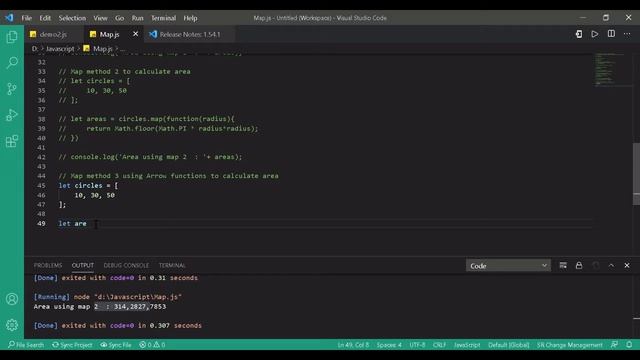The height and width of the screenshot is (360, 640).
Task: Open the View menu
Action: pos(100,18)
